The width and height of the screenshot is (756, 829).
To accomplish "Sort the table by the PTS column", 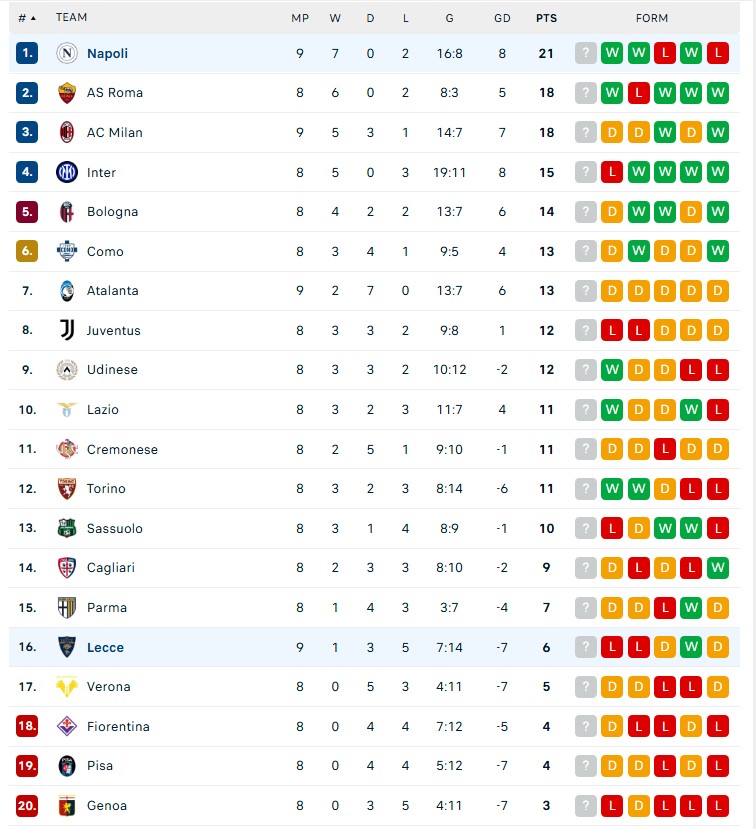I will 546,17.
